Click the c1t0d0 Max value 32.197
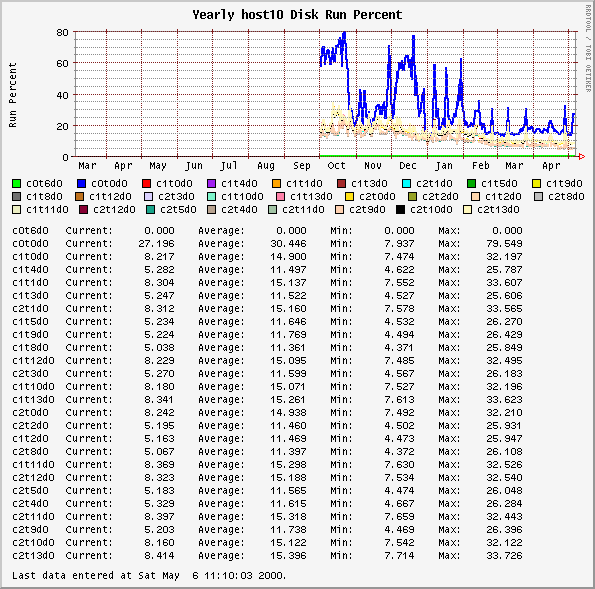The width and height of the screenshot is (595, 589). click(x=504, y=257)
